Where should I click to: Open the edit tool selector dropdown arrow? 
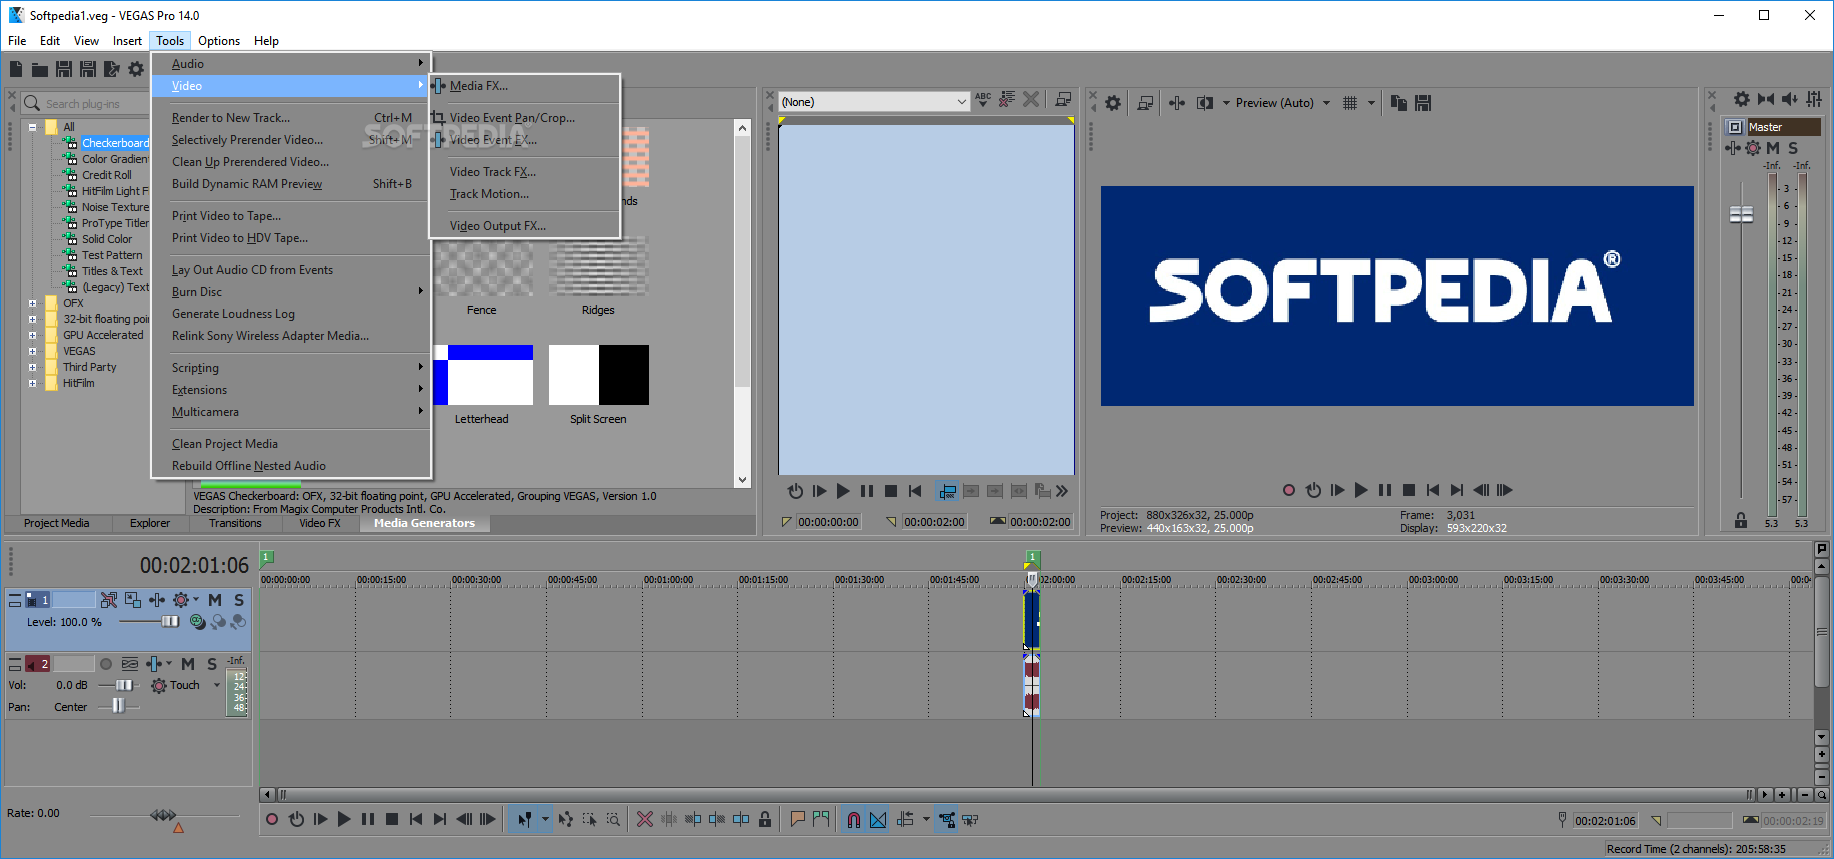point(545,819)
